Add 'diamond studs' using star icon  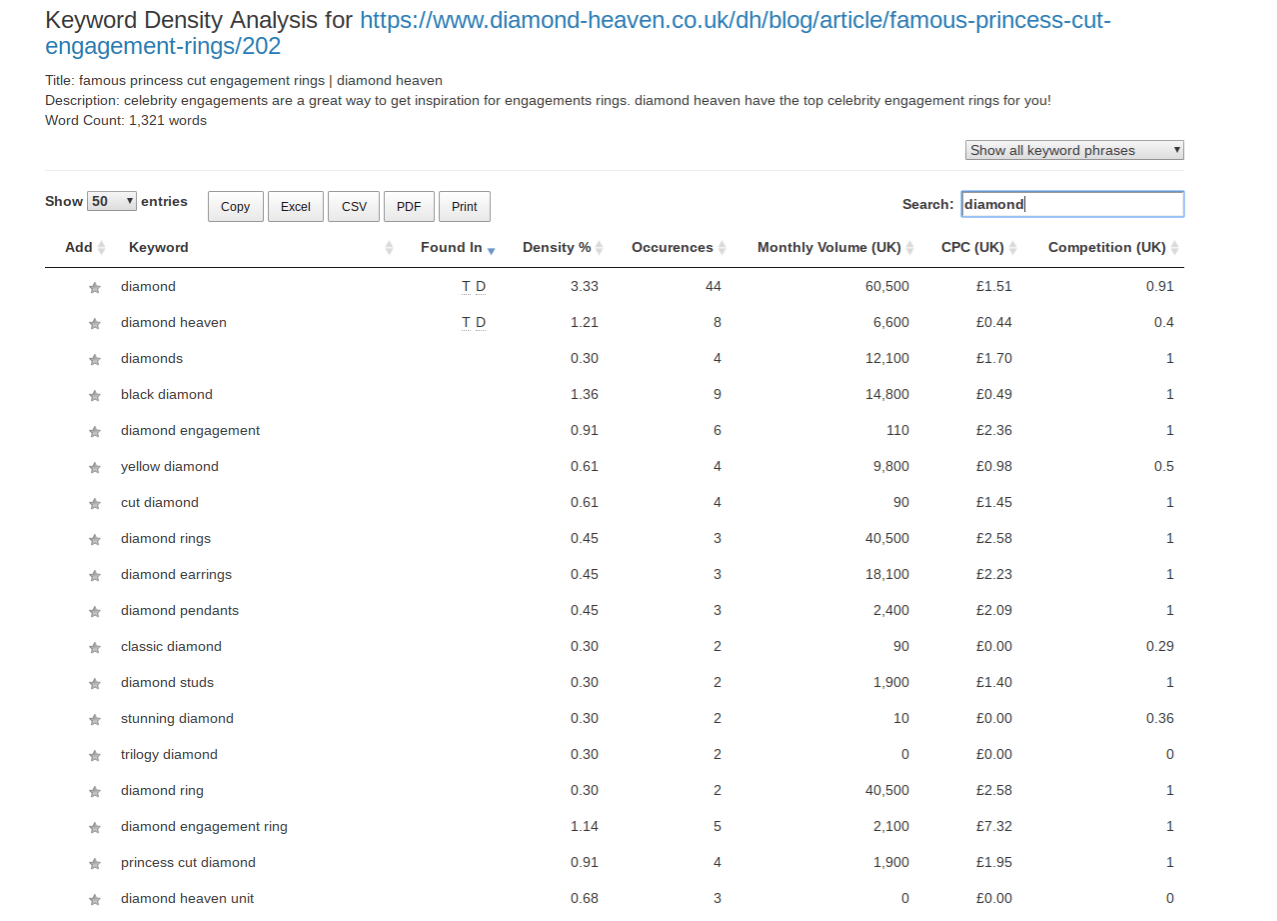(95, 684)
